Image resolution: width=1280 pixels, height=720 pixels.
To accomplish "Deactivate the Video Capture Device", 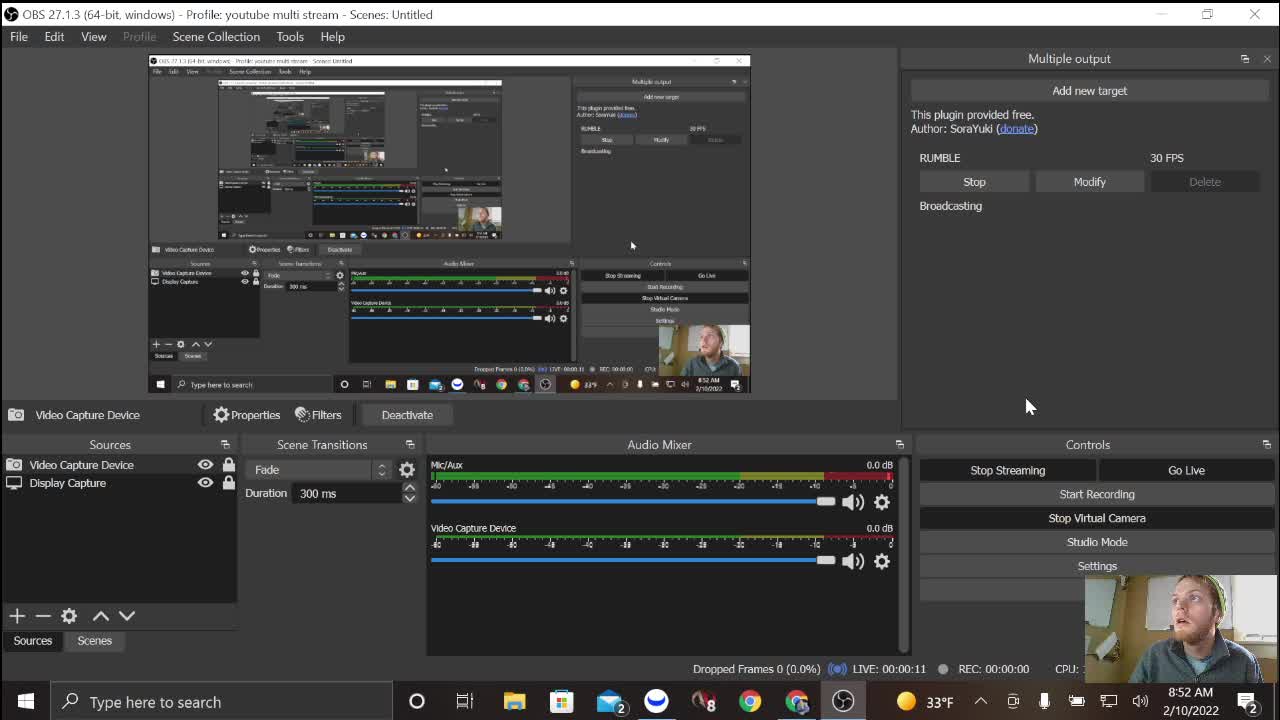I will (x=407, y=415).
